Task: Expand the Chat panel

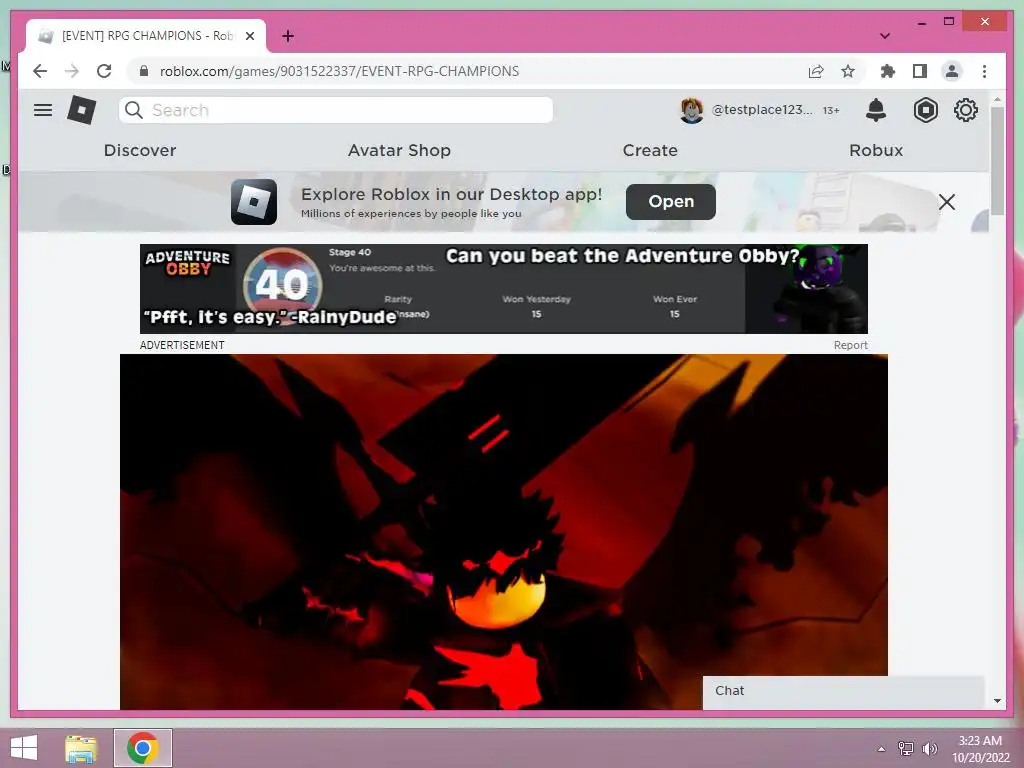Action: pos(843,691)
